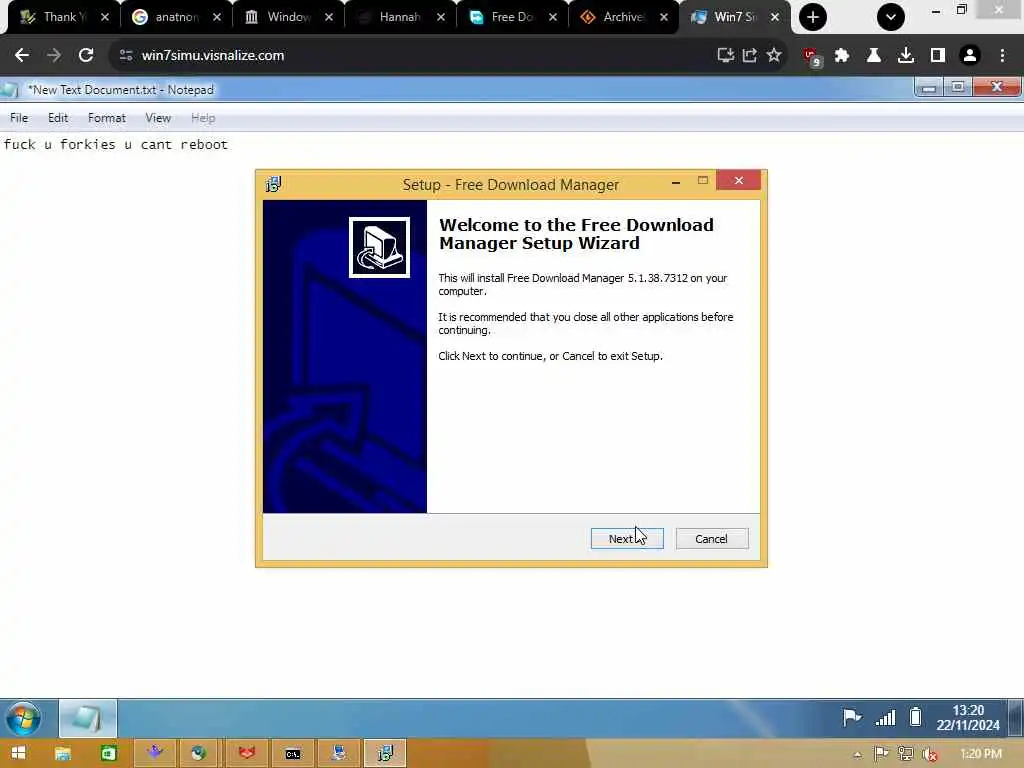Open the purple bird app in taskbar
This screenshot has height=768, width=1024.
pyautogui.click(x=155, y=753)
